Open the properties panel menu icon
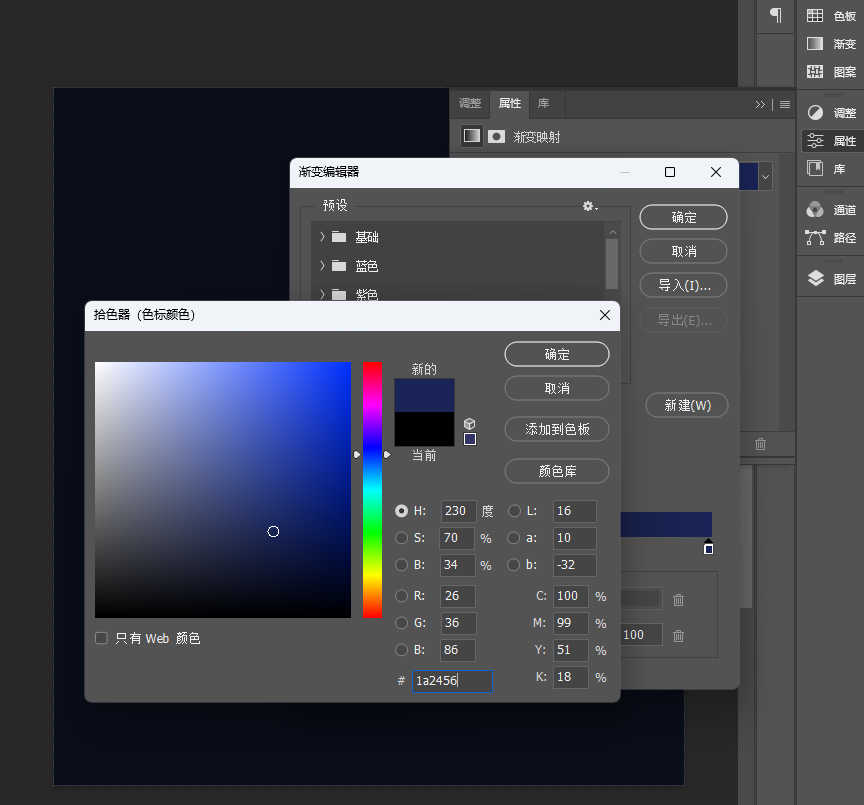This screenshot has width=864, height=805. (785, 104)
